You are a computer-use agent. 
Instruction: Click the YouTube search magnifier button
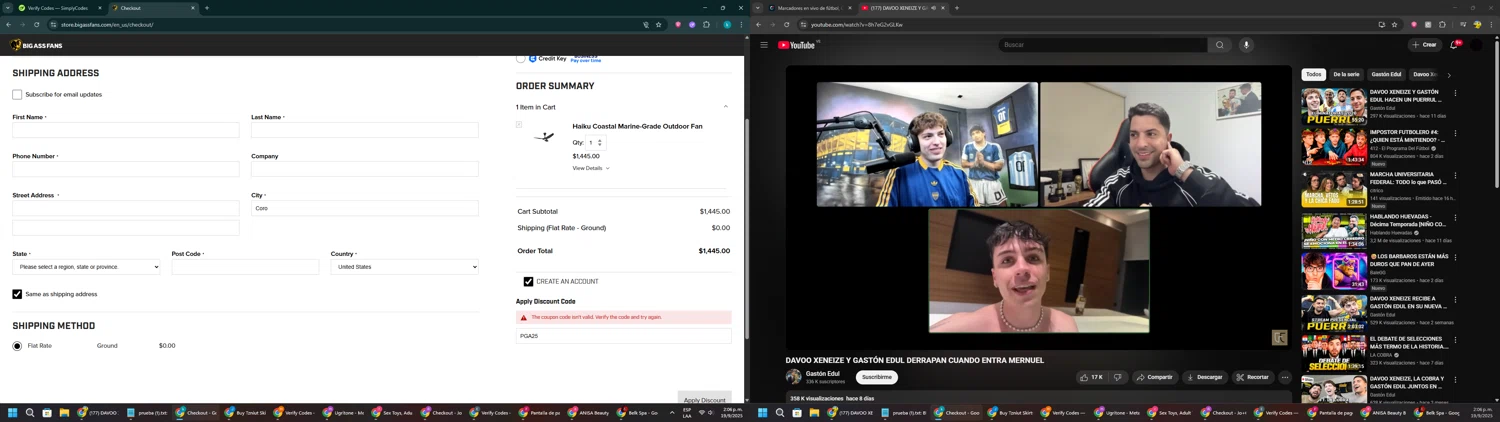pyautogui.click(x=1219, y=45)
